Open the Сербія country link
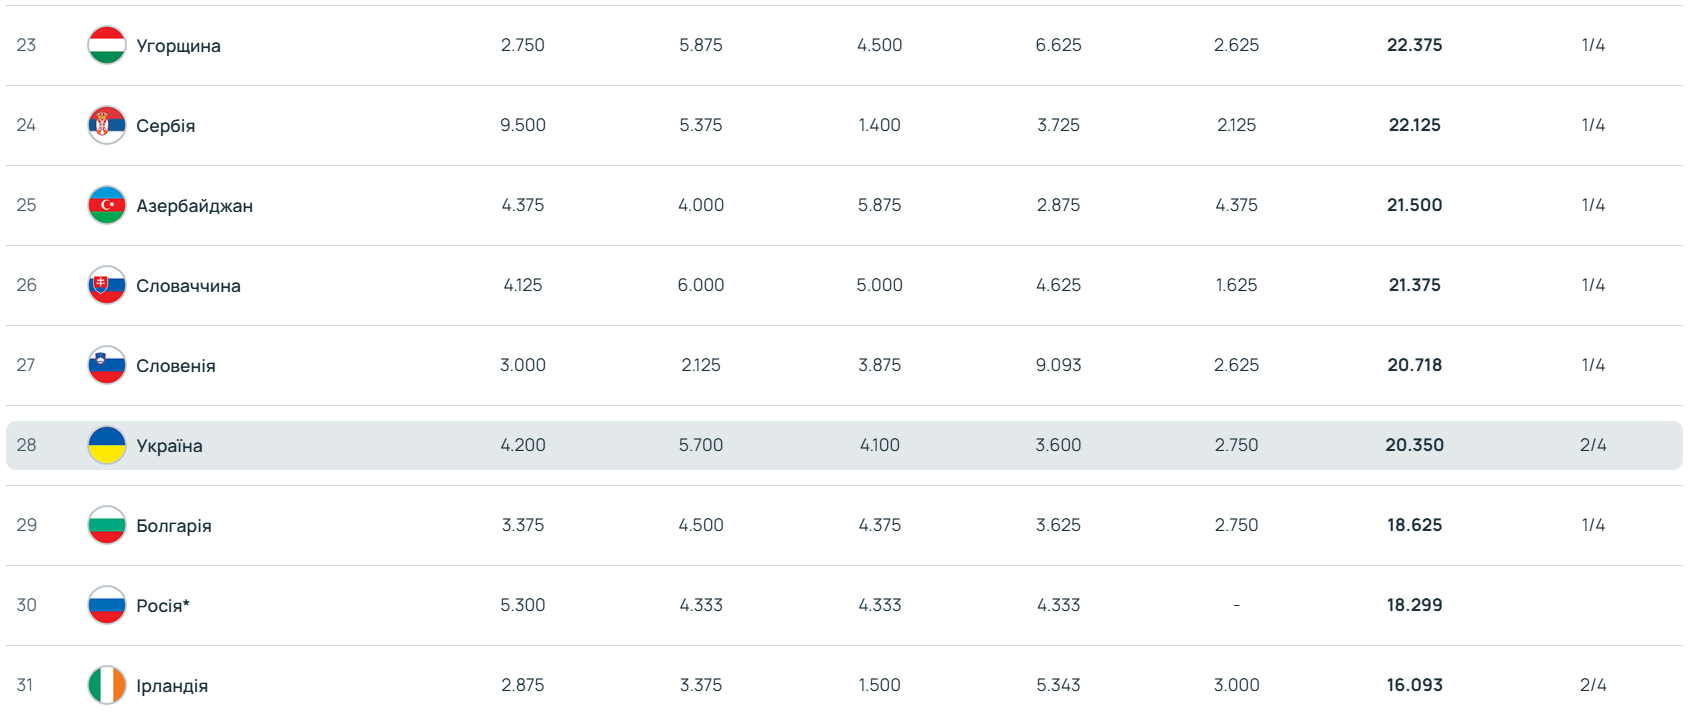The image size is (1690, 715). click(x=165, y=126)
